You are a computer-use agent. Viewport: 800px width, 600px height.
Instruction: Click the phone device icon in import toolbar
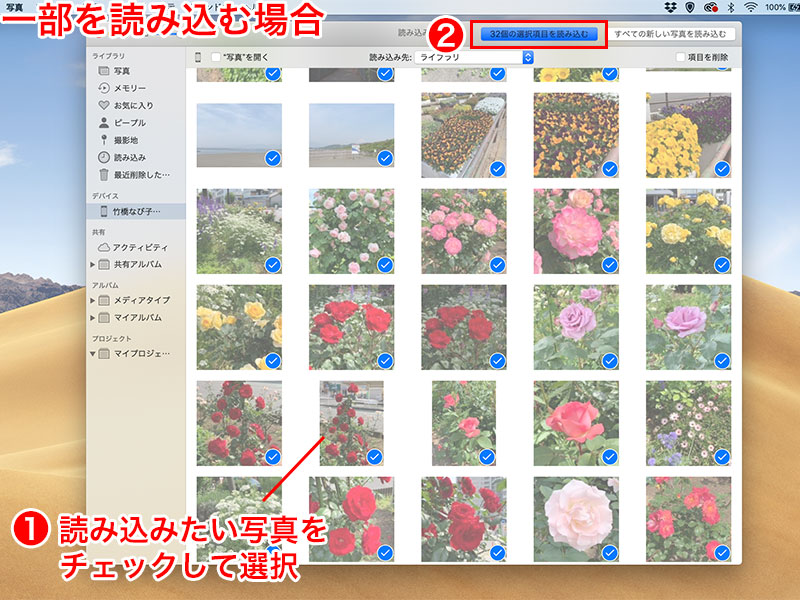(x=198, y=57)
